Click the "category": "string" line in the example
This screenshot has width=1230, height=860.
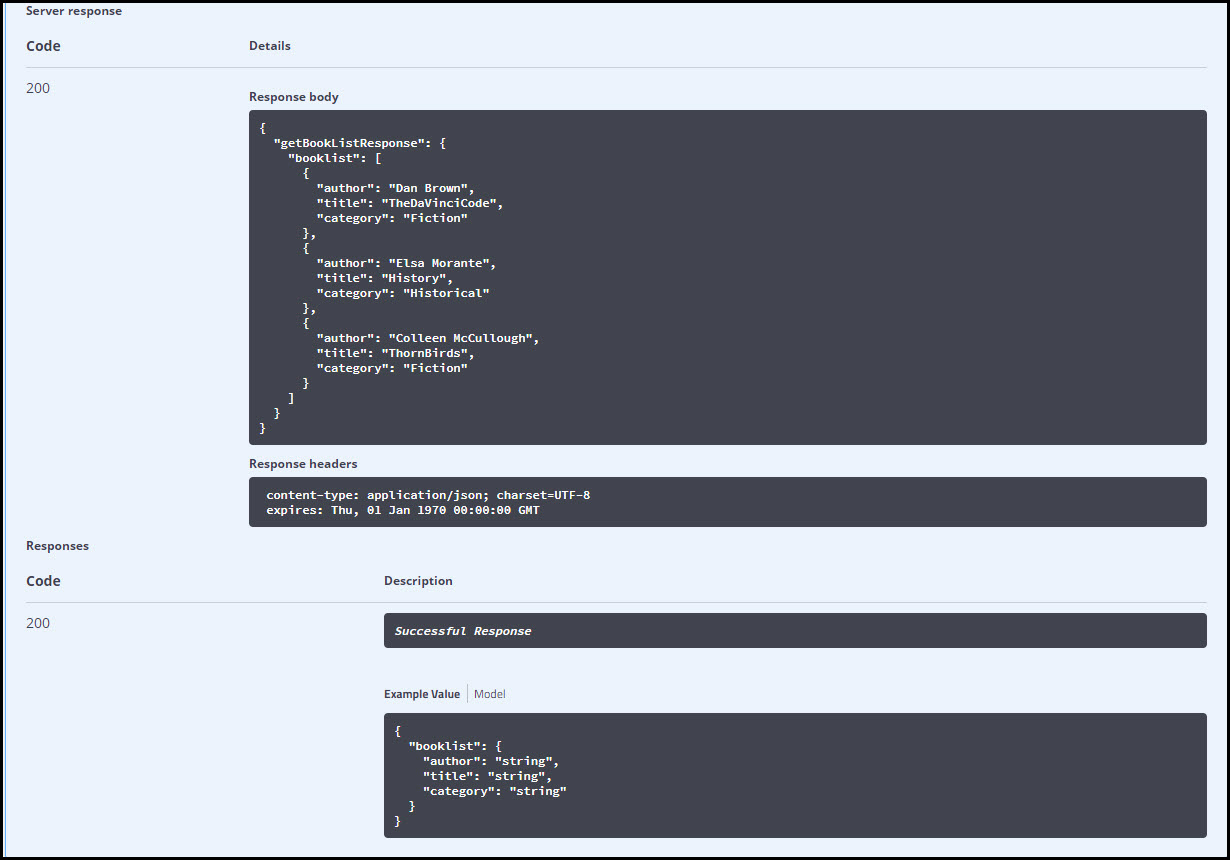coord(494,791)
